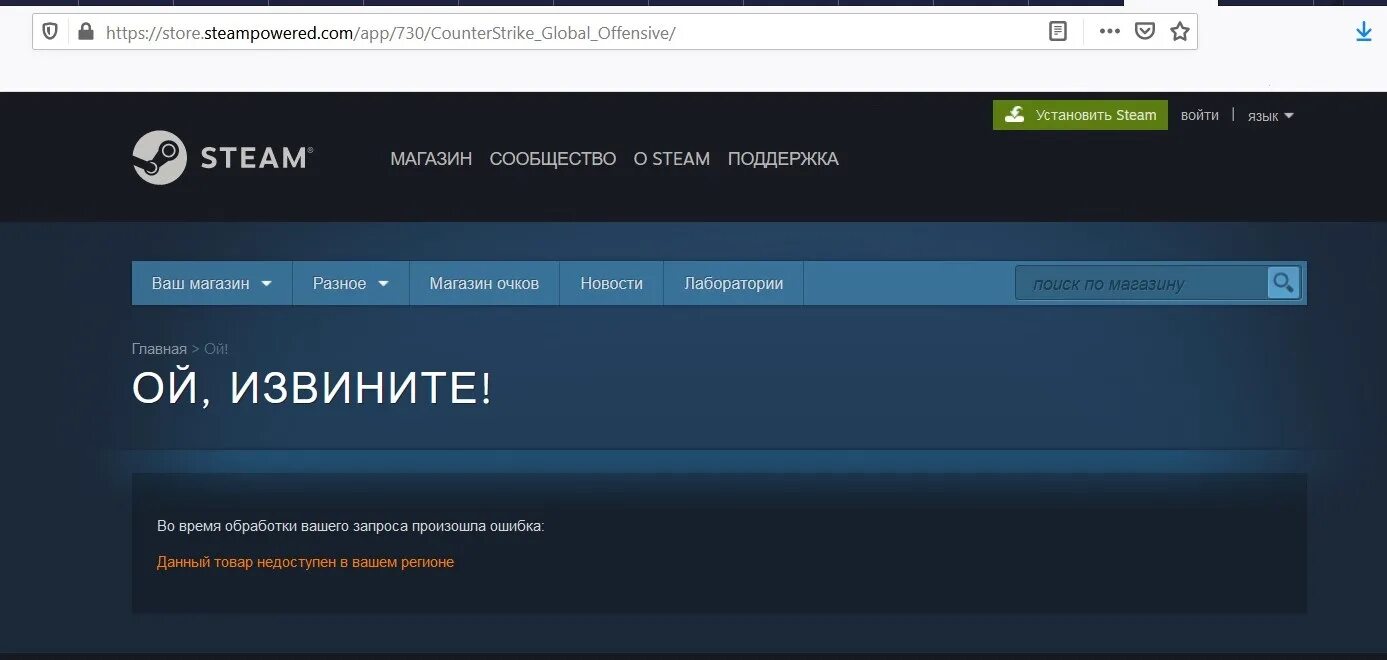Open the О STEAM menu item

click(672, 159)
